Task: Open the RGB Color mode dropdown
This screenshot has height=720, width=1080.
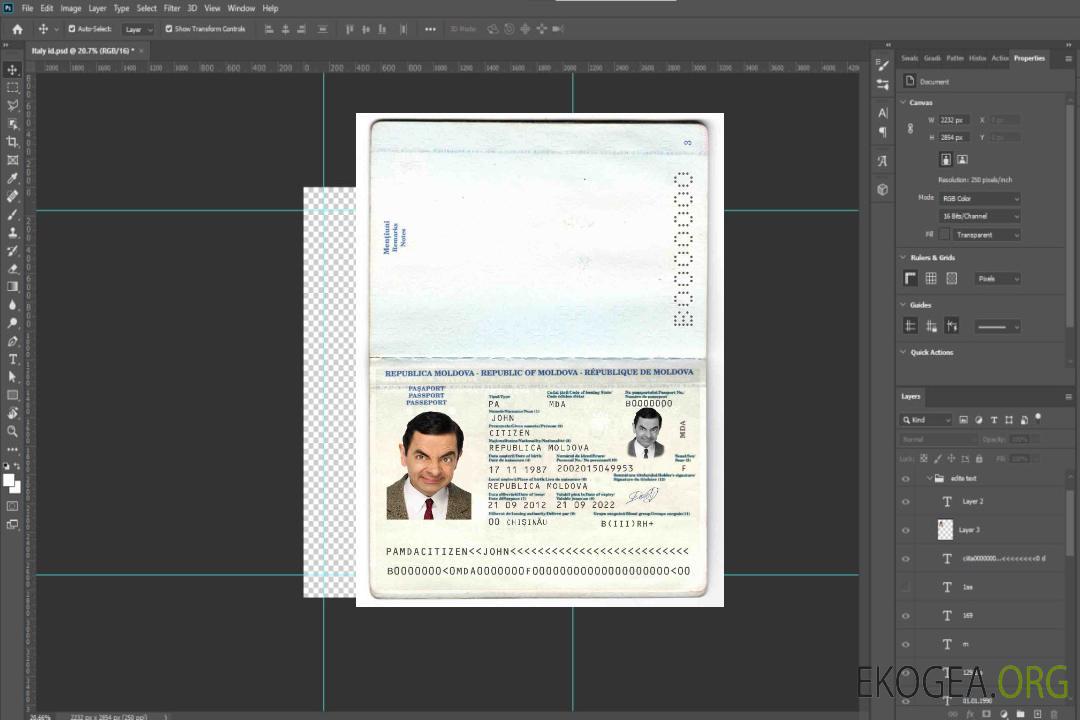Action: click(979, 198)
